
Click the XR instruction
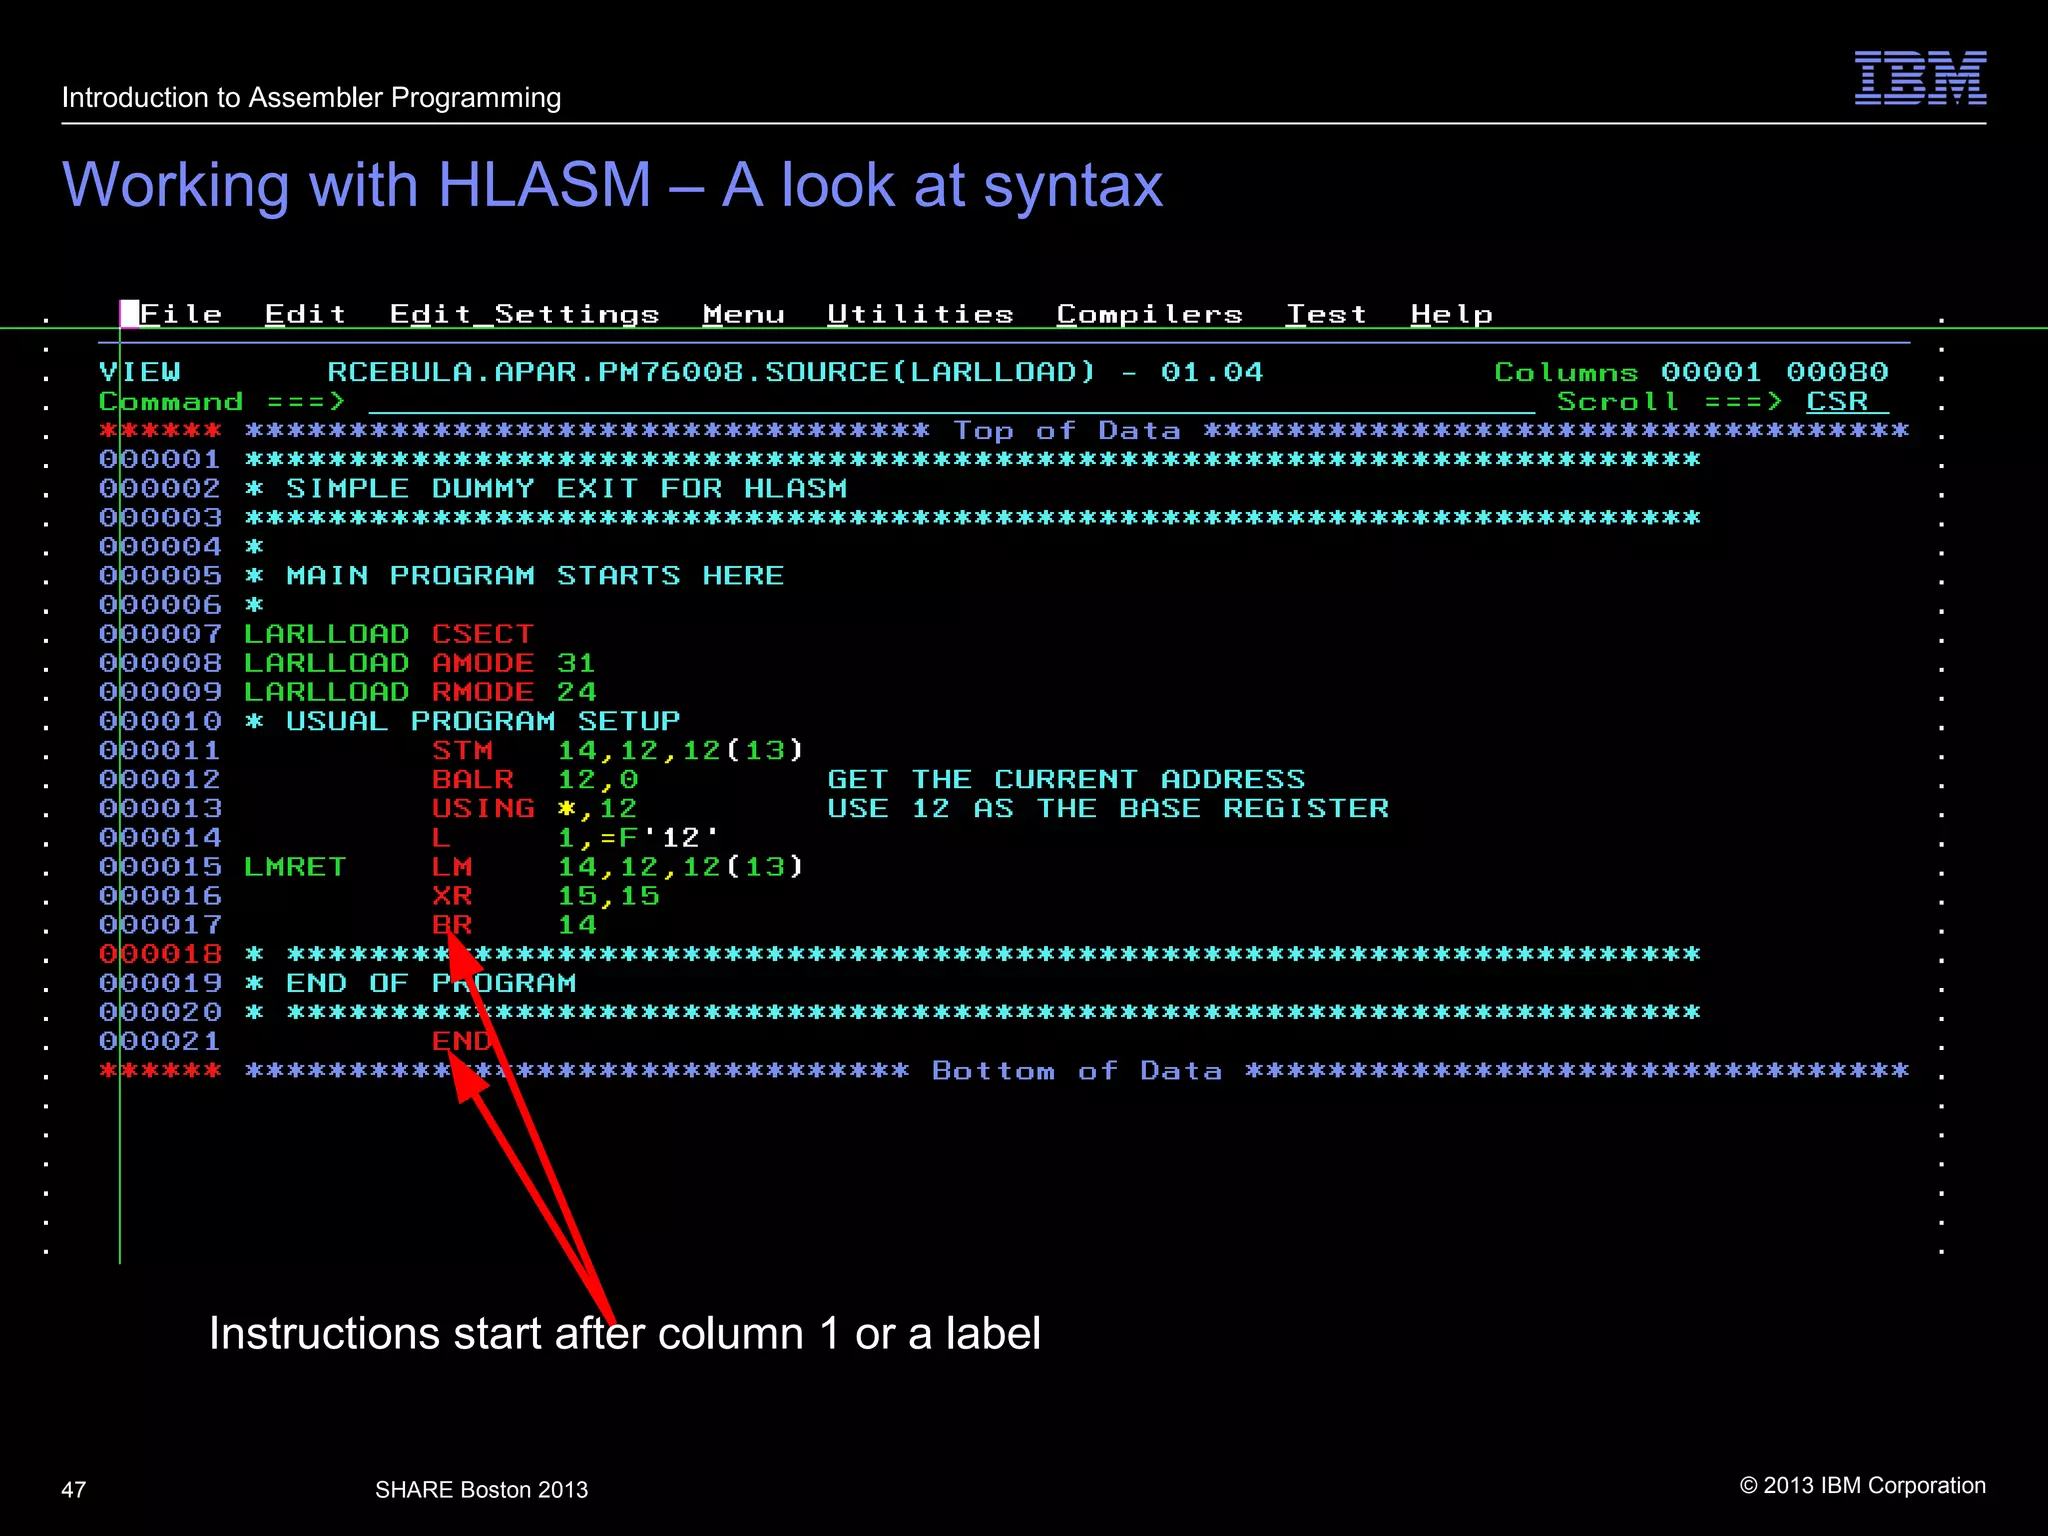pos(452,896)
